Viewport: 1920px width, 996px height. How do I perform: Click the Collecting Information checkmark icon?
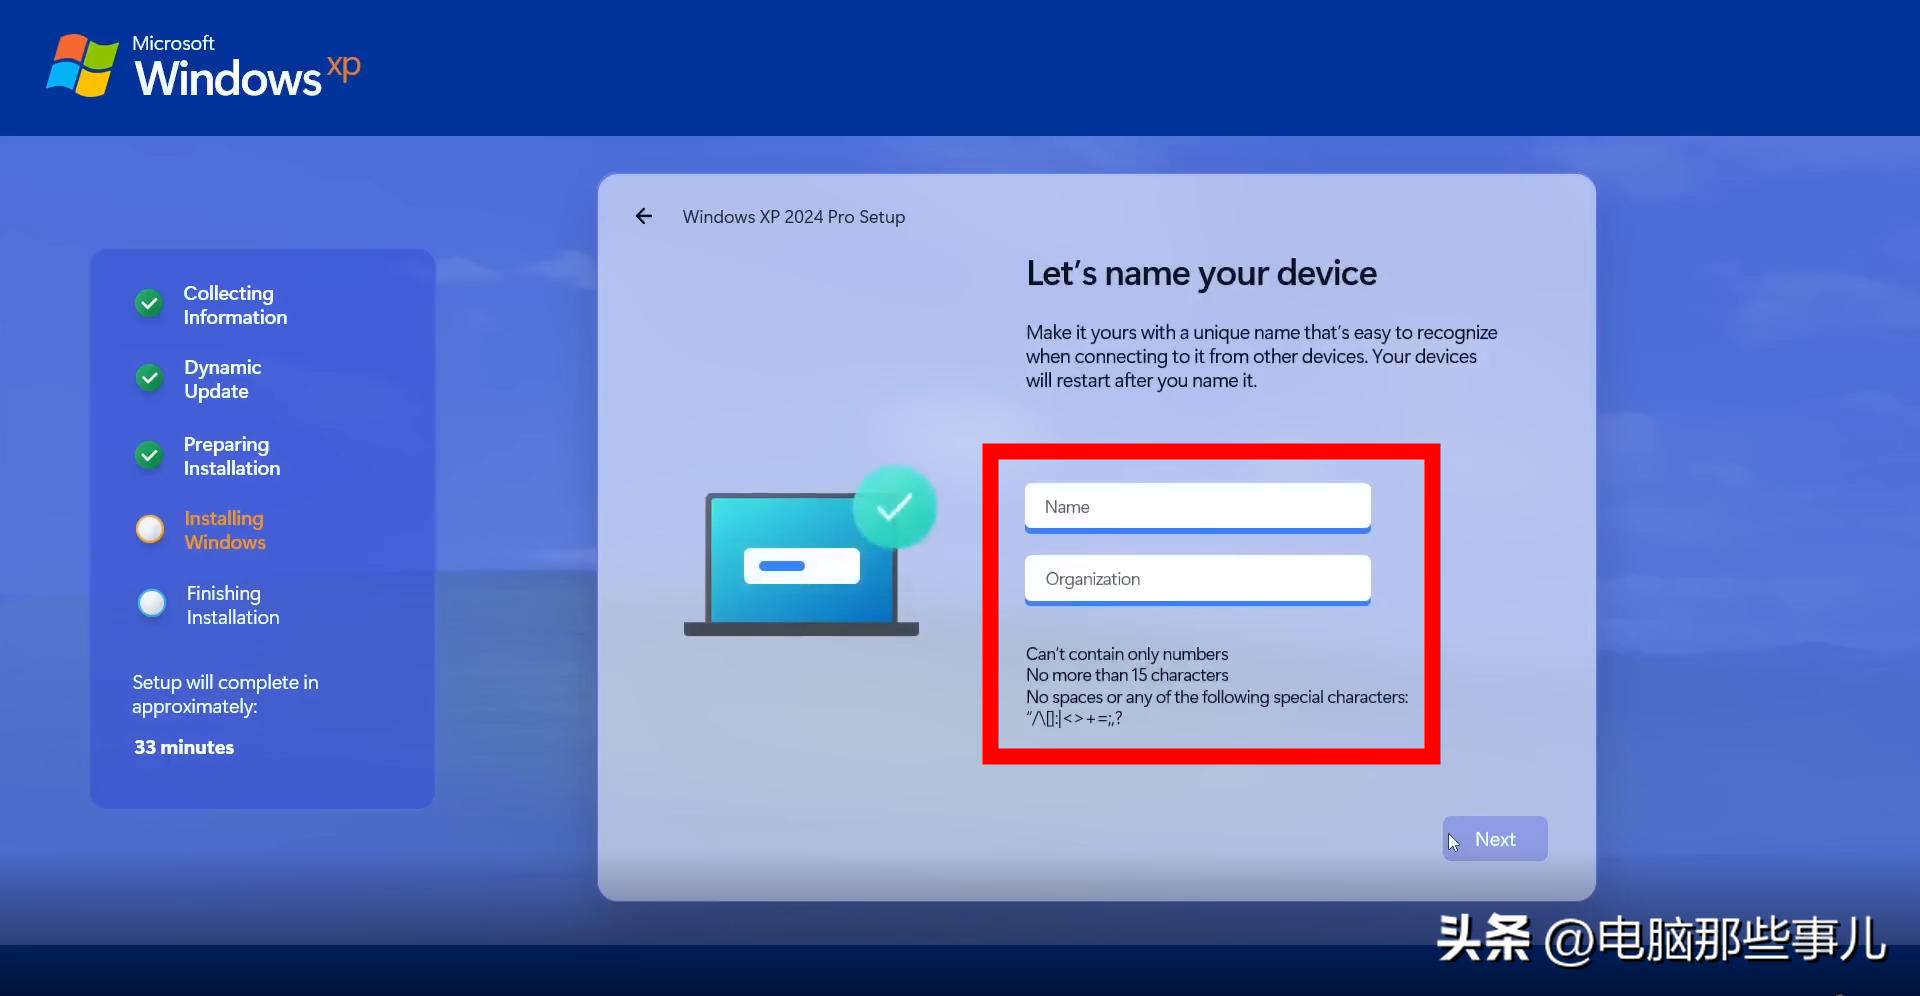pos(149,304)
